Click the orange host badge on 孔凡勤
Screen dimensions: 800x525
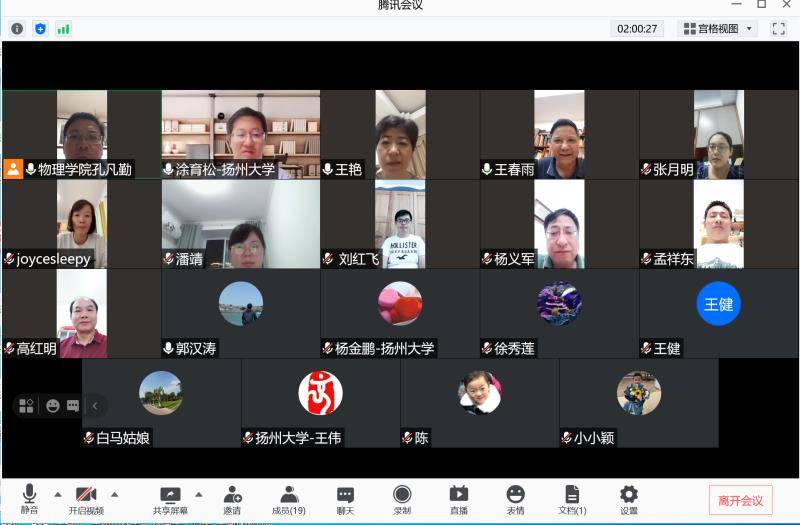pos(13,169)
